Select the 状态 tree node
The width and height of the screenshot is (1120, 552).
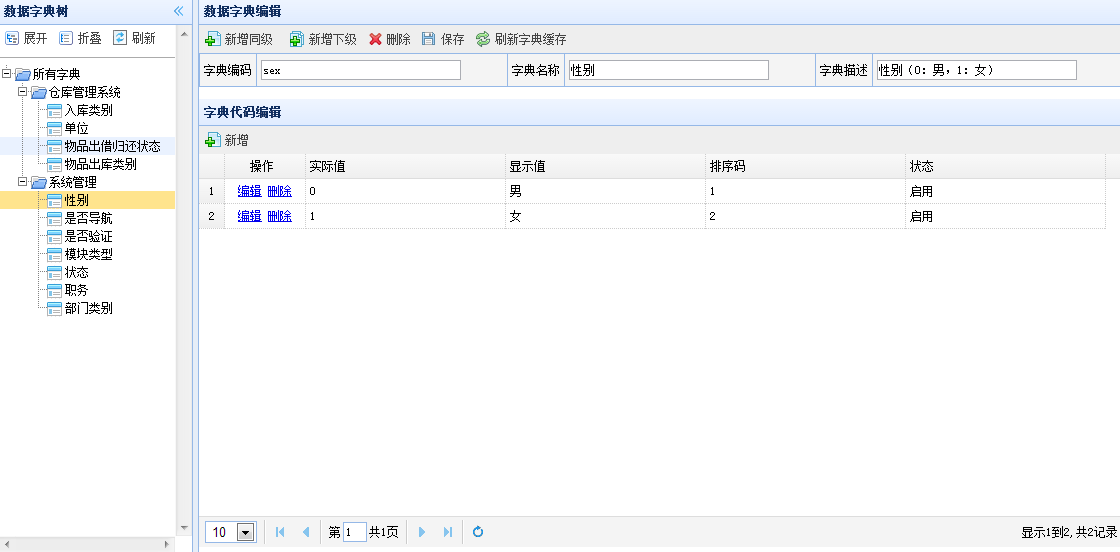coord(76,273)
